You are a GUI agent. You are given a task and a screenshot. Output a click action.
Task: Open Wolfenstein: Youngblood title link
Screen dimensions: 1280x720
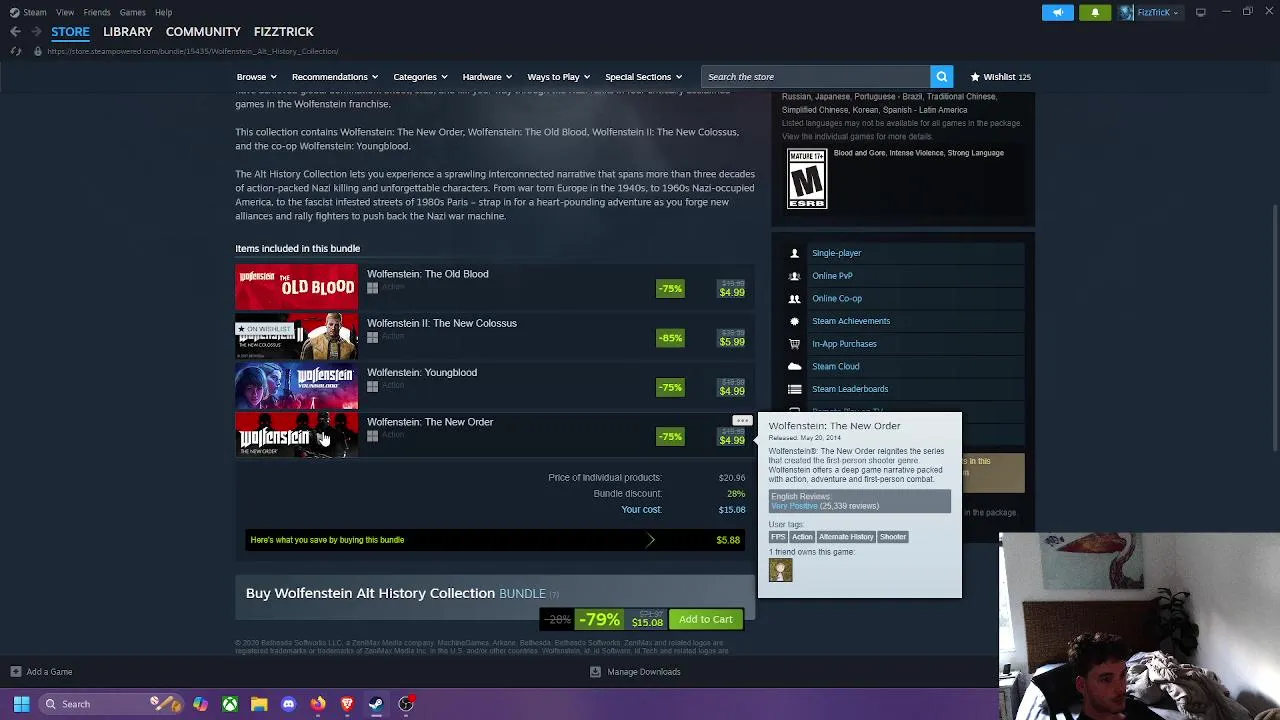point(422,372)
